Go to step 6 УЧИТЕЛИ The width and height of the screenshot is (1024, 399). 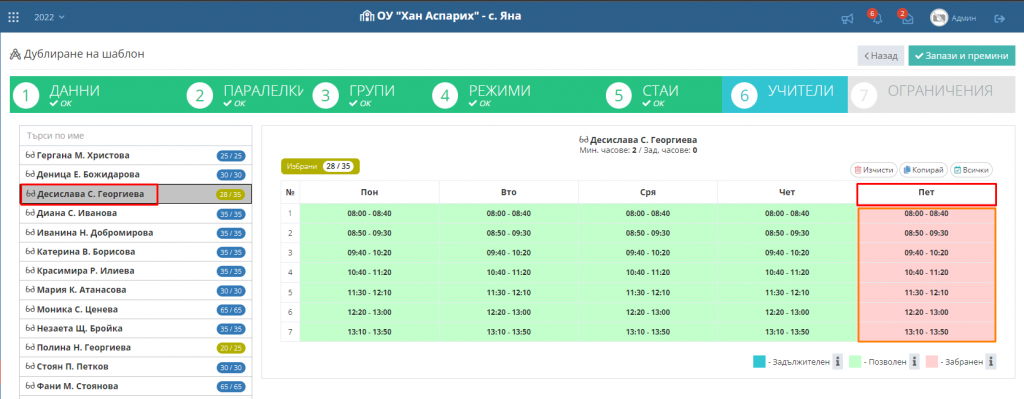tap(785, 95)
